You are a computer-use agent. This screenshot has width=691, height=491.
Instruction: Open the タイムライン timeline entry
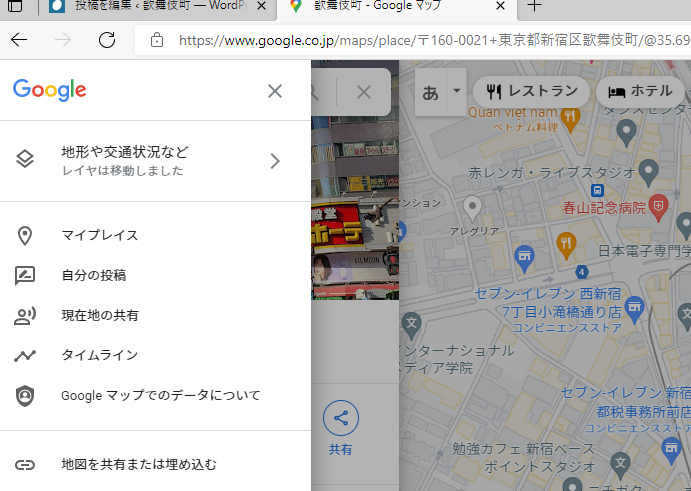coord(100,355)
